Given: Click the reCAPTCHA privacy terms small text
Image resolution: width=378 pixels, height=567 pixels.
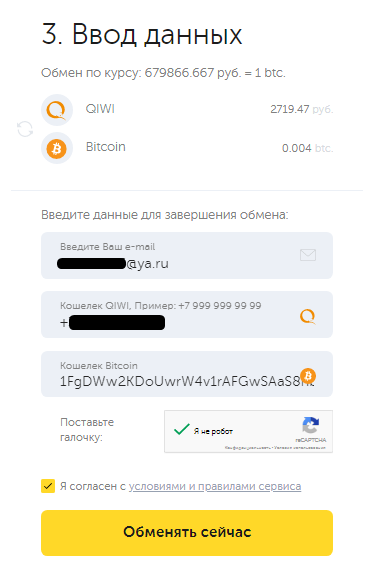Looking at the screenshot, I should 275,448.
